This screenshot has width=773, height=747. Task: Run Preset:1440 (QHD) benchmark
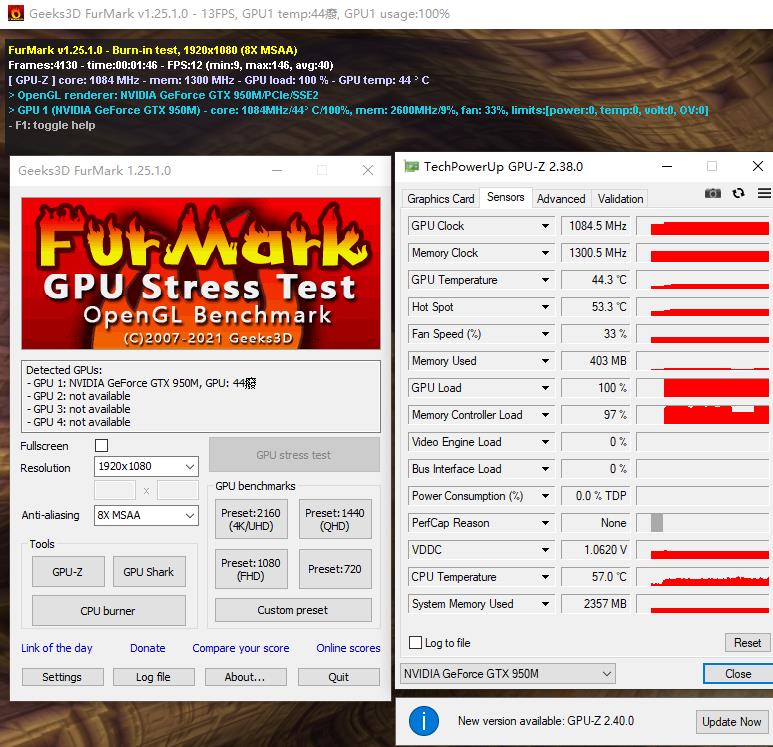coord(335,519)
